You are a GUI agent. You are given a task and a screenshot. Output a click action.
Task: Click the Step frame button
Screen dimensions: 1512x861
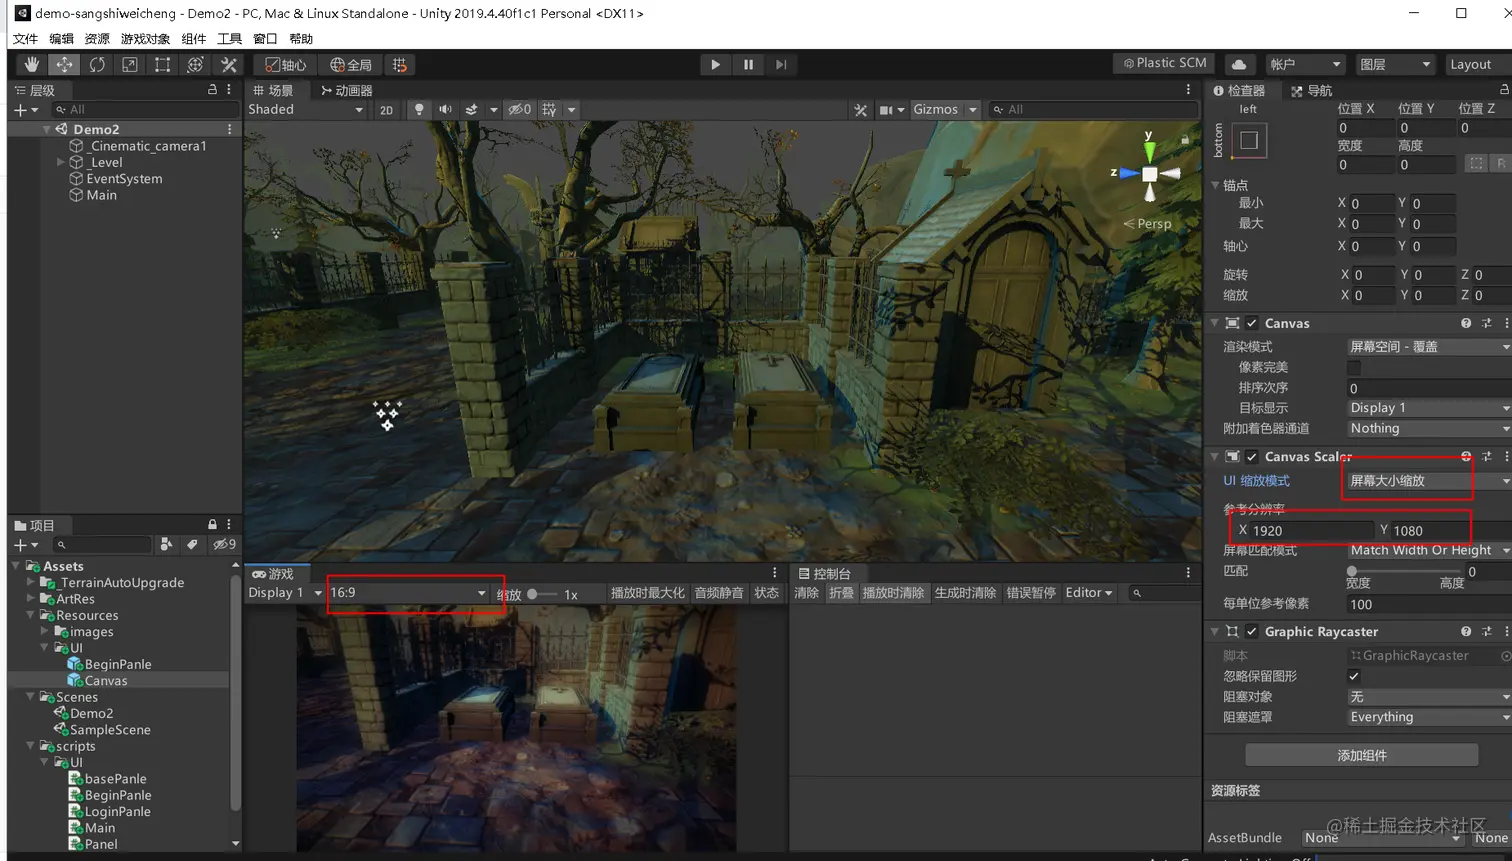click(781, 65)
